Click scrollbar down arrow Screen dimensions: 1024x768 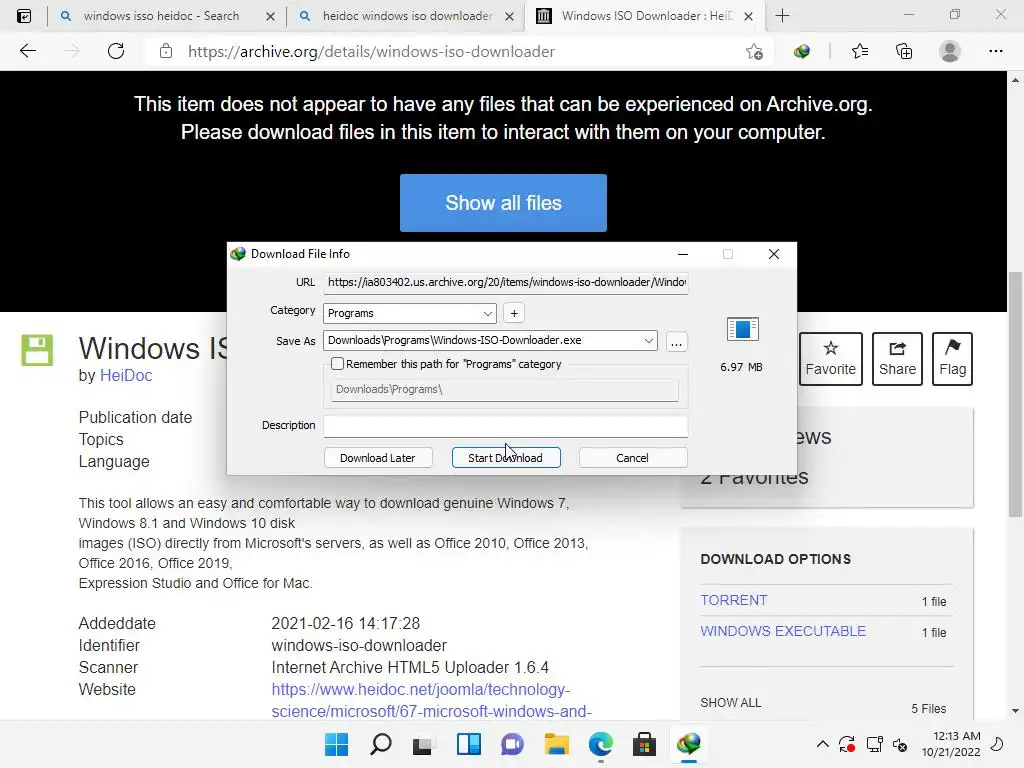[1015, 711]
